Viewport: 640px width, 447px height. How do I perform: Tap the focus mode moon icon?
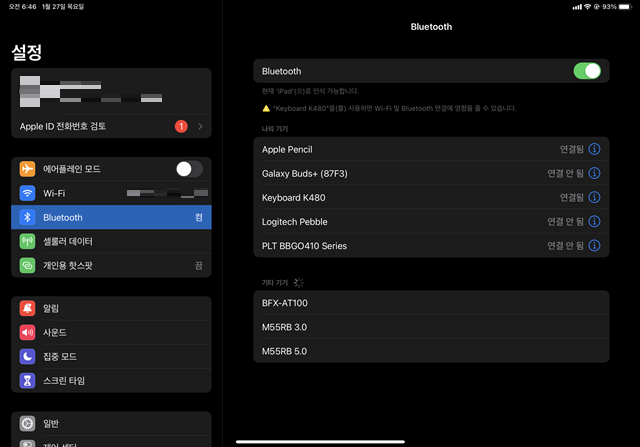[27, 356]
